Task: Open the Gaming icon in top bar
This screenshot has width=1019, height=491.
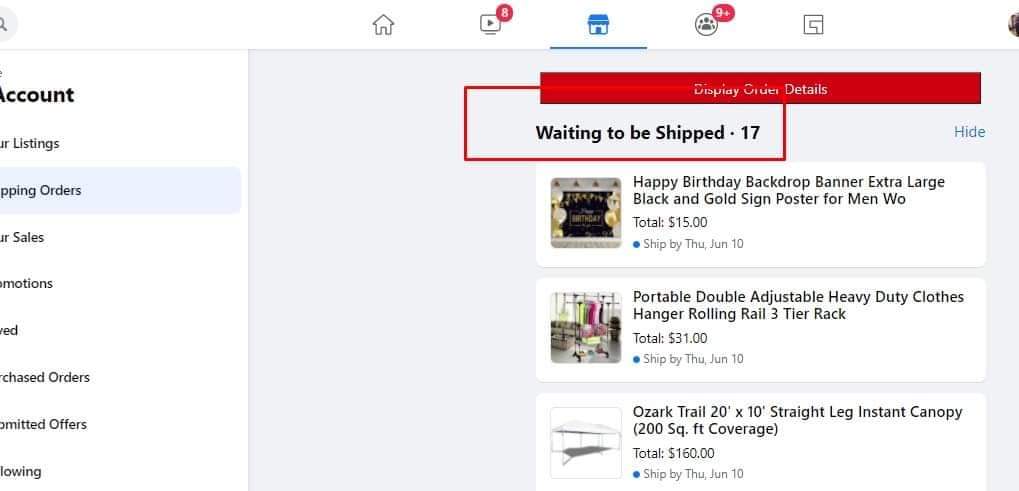Action: (x=813, y=25)
